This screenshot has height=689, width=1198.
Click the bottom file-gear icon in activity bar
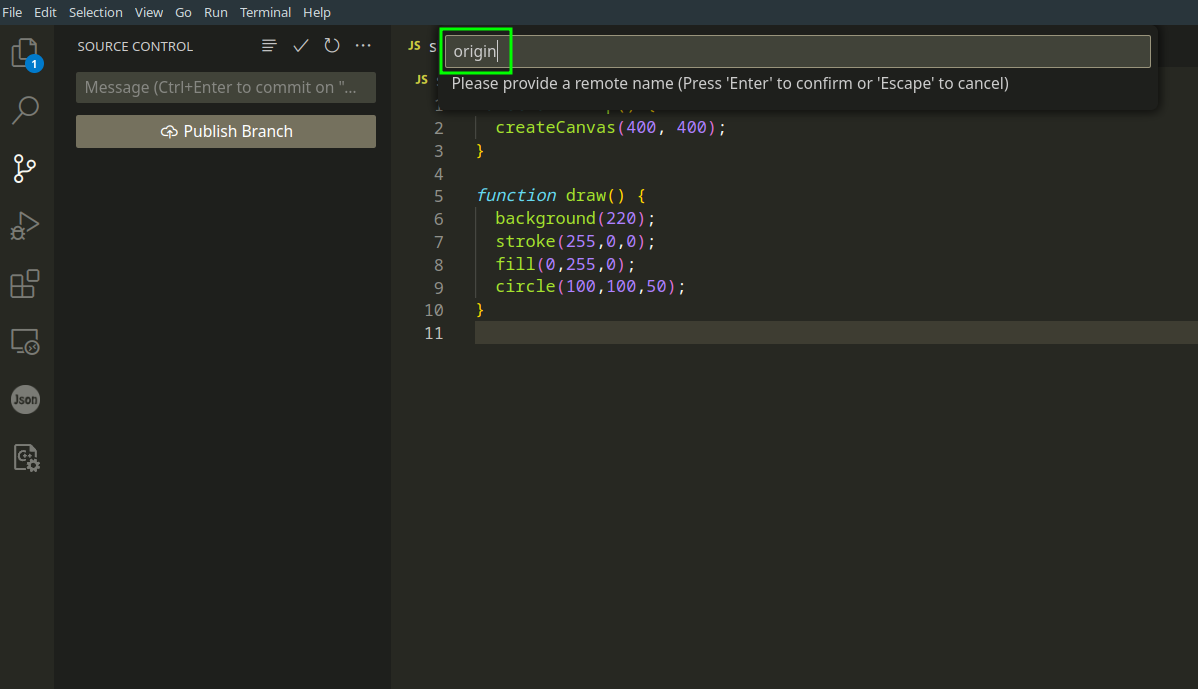[x=26, y=458]
